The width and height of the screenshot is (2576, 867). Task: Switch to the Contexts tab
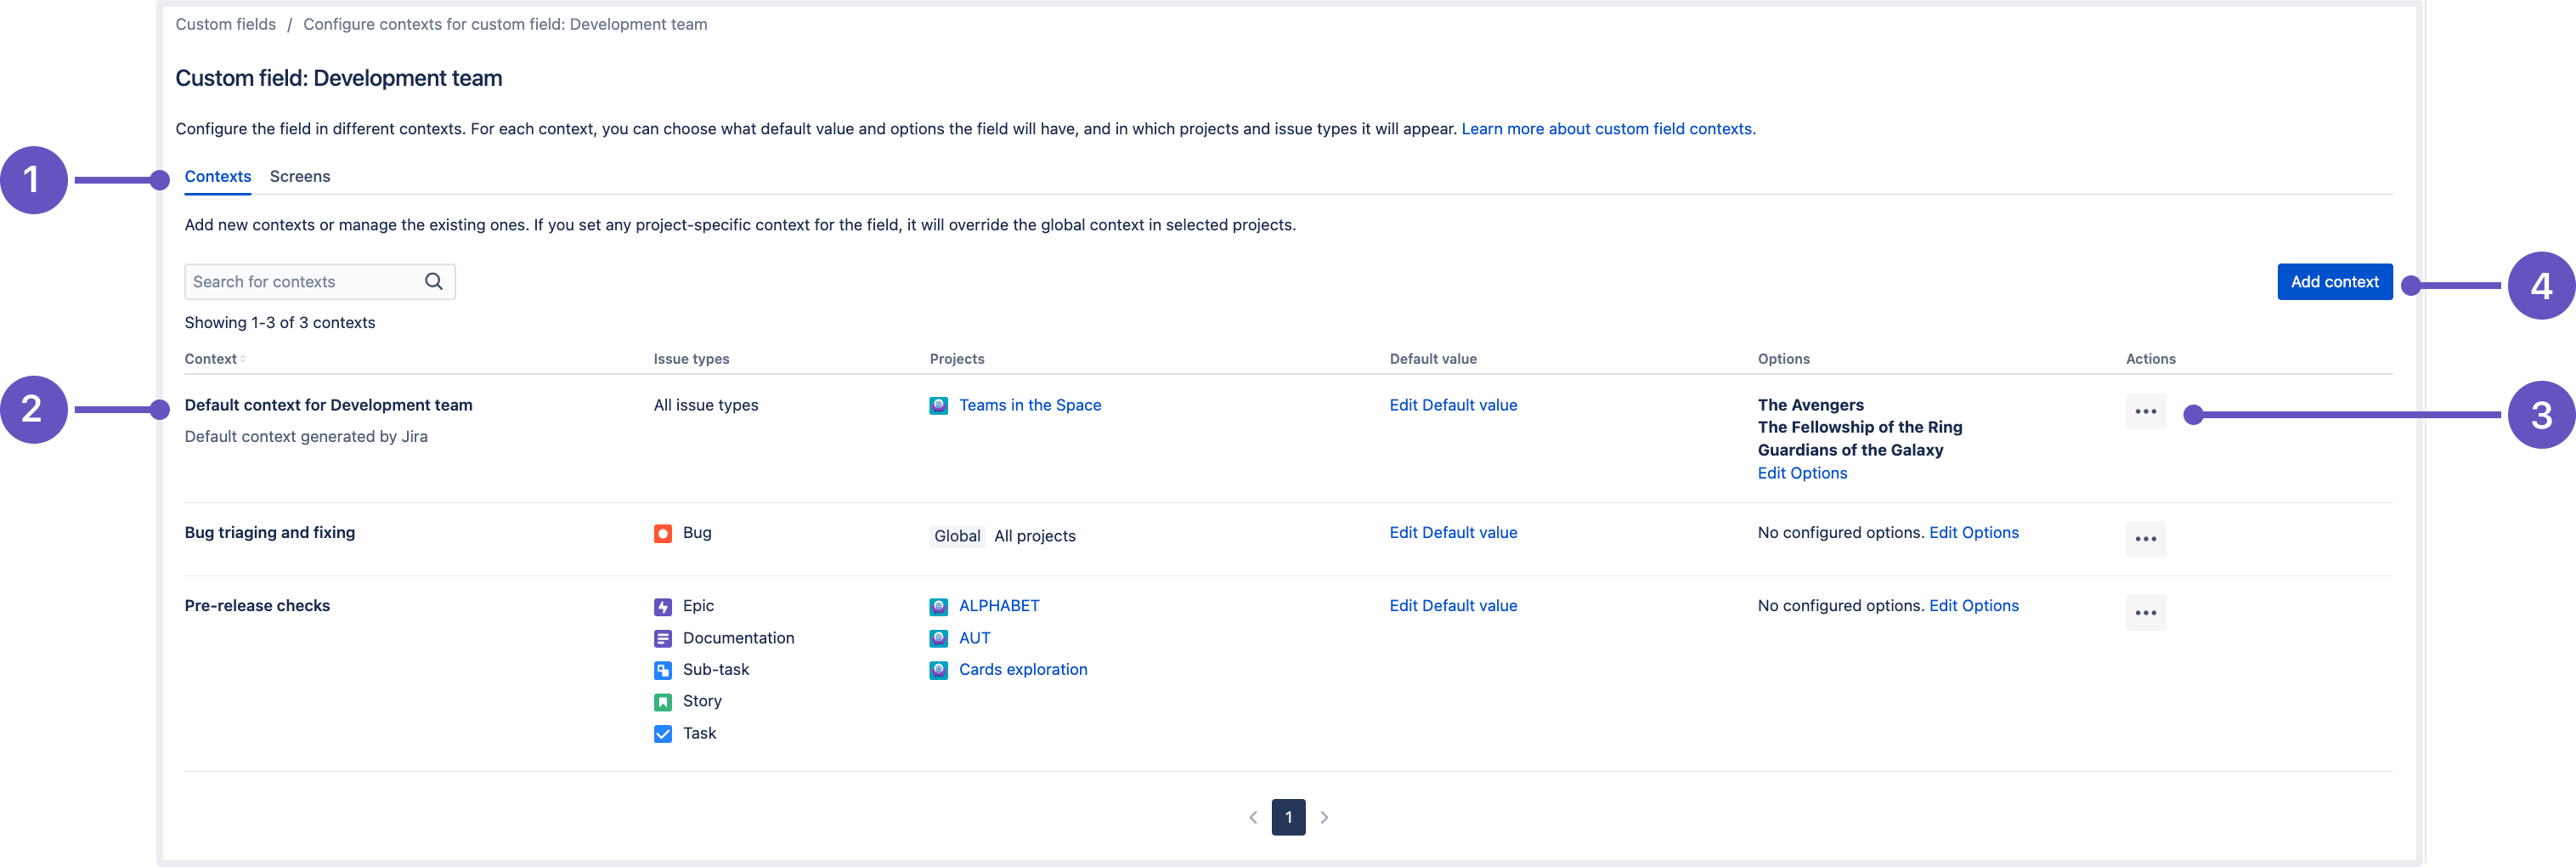(218, 177)
